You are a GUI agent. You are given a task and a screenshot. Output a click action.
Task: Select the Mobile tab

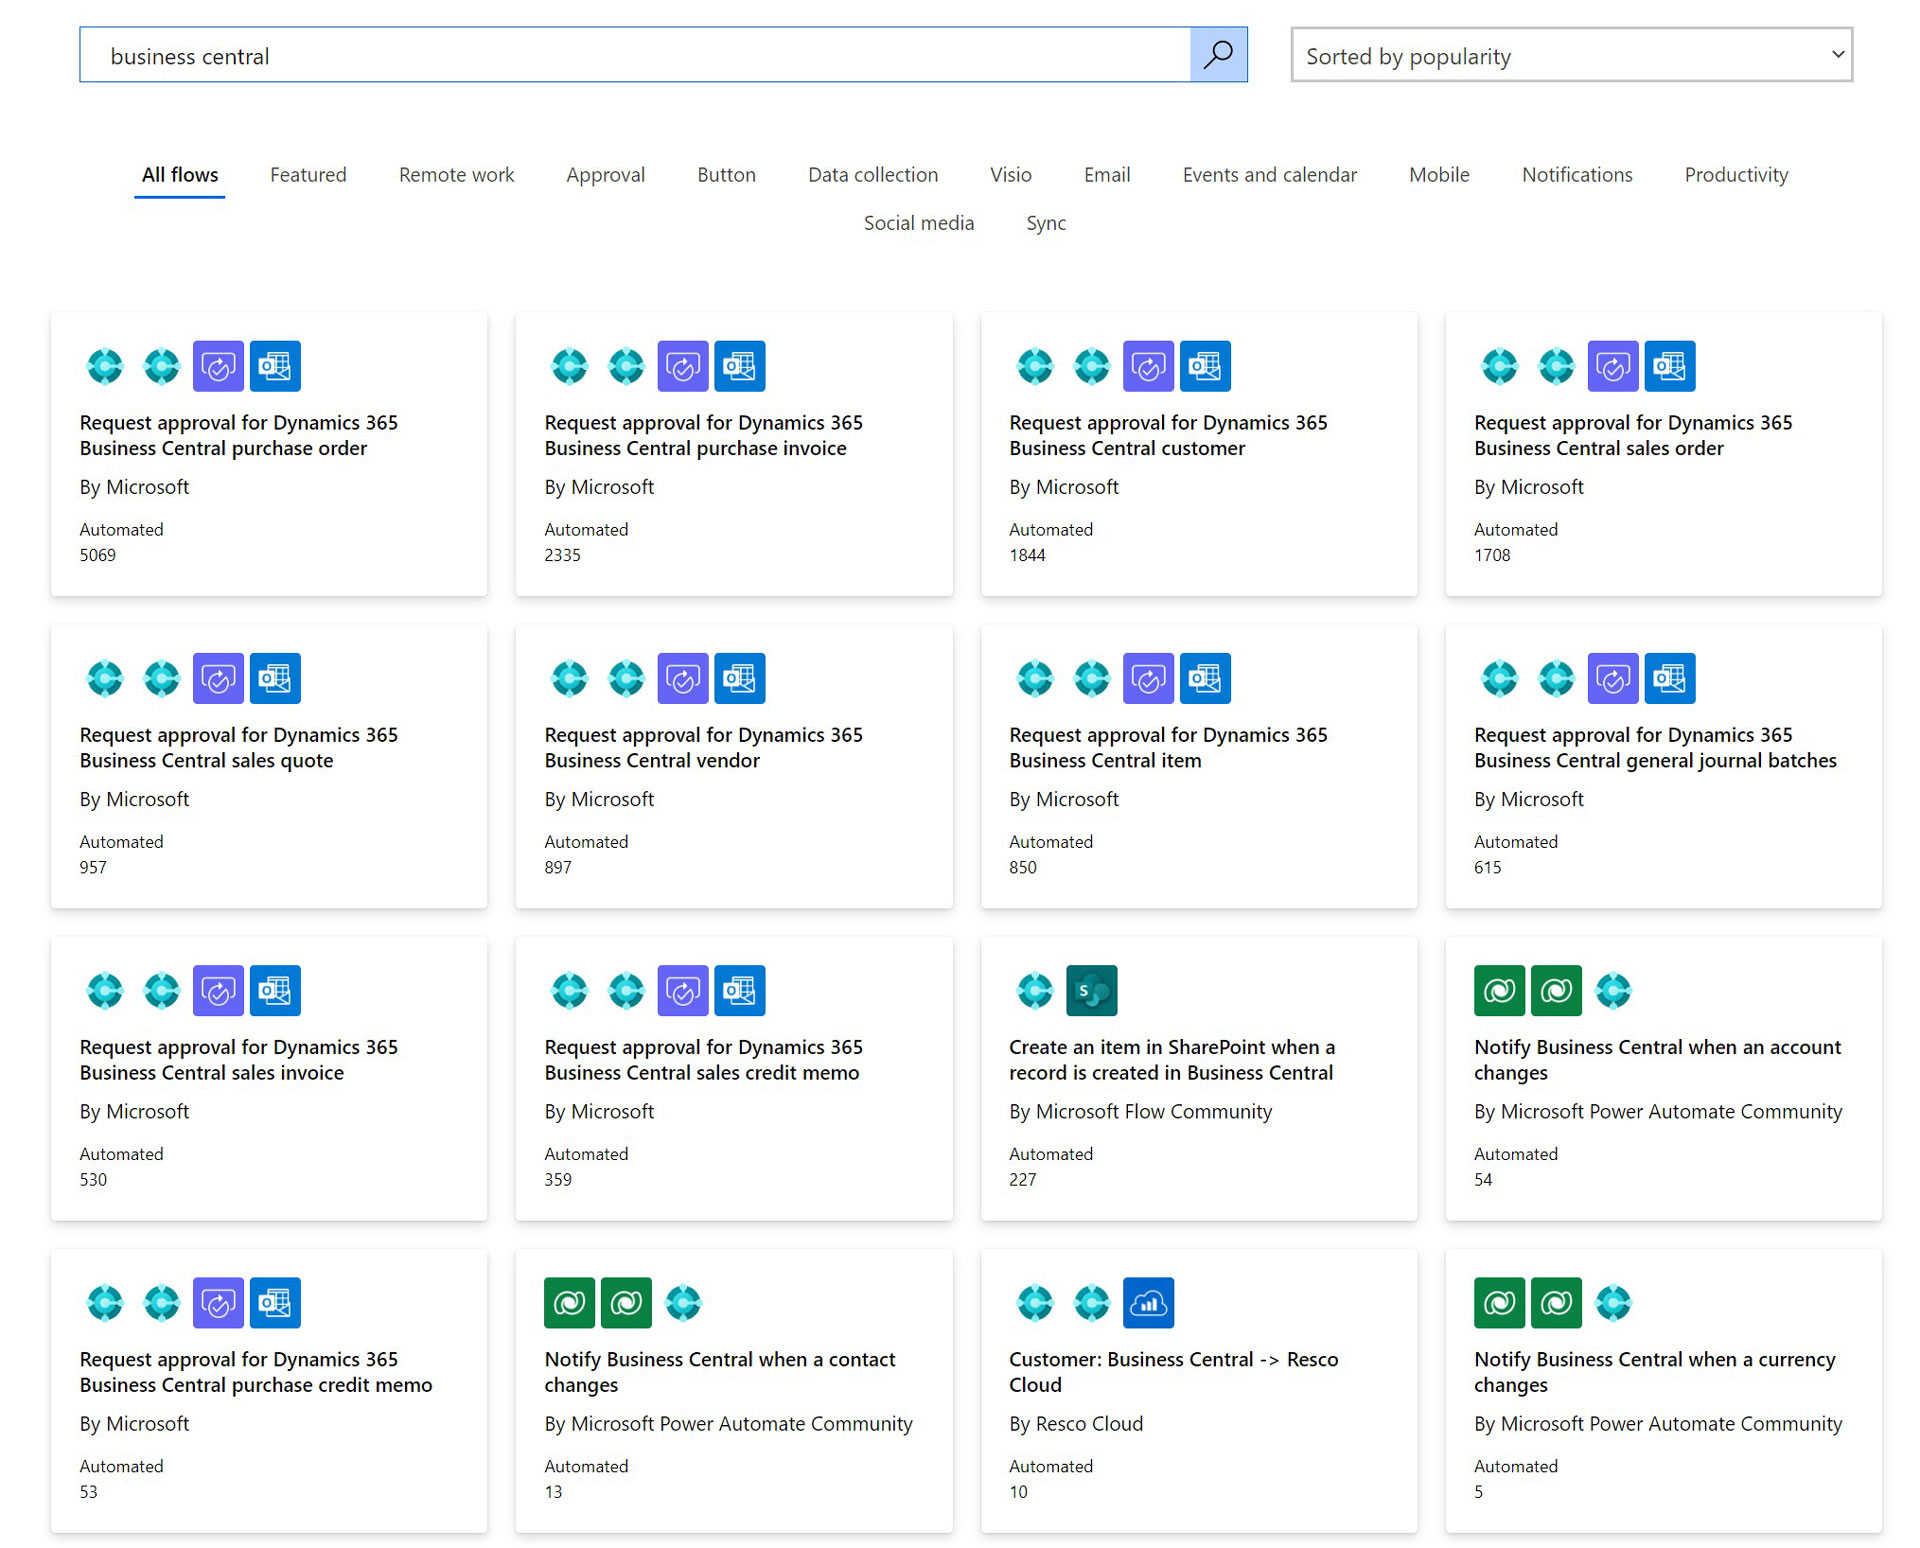tap(1438, 175)
